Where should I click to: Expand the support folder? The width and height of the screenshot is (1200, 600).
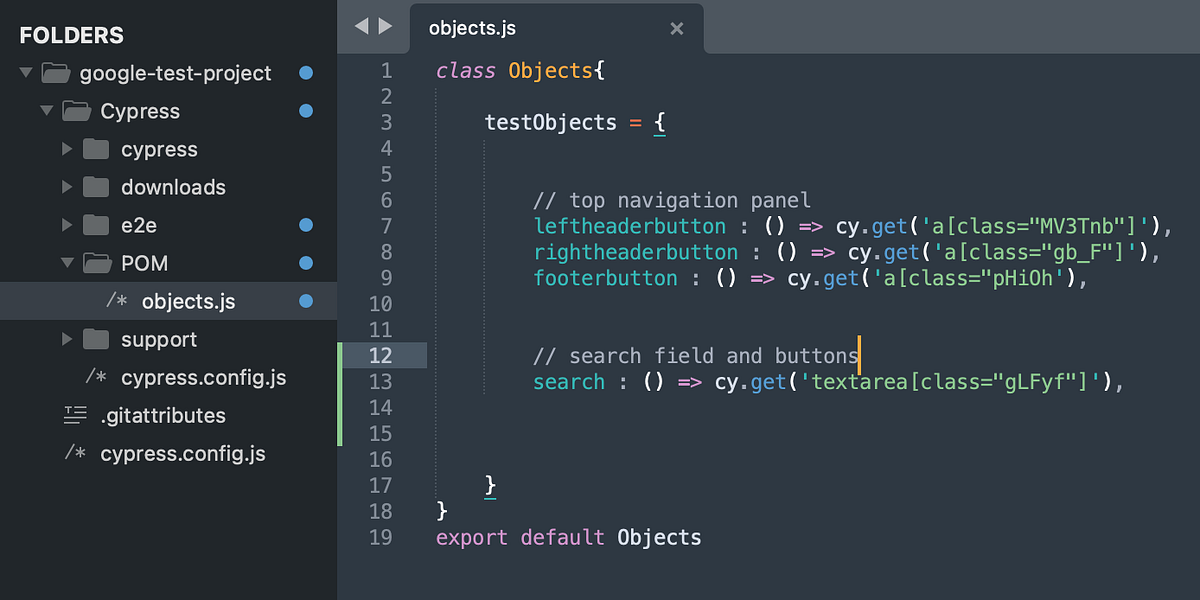coord(67,339)
